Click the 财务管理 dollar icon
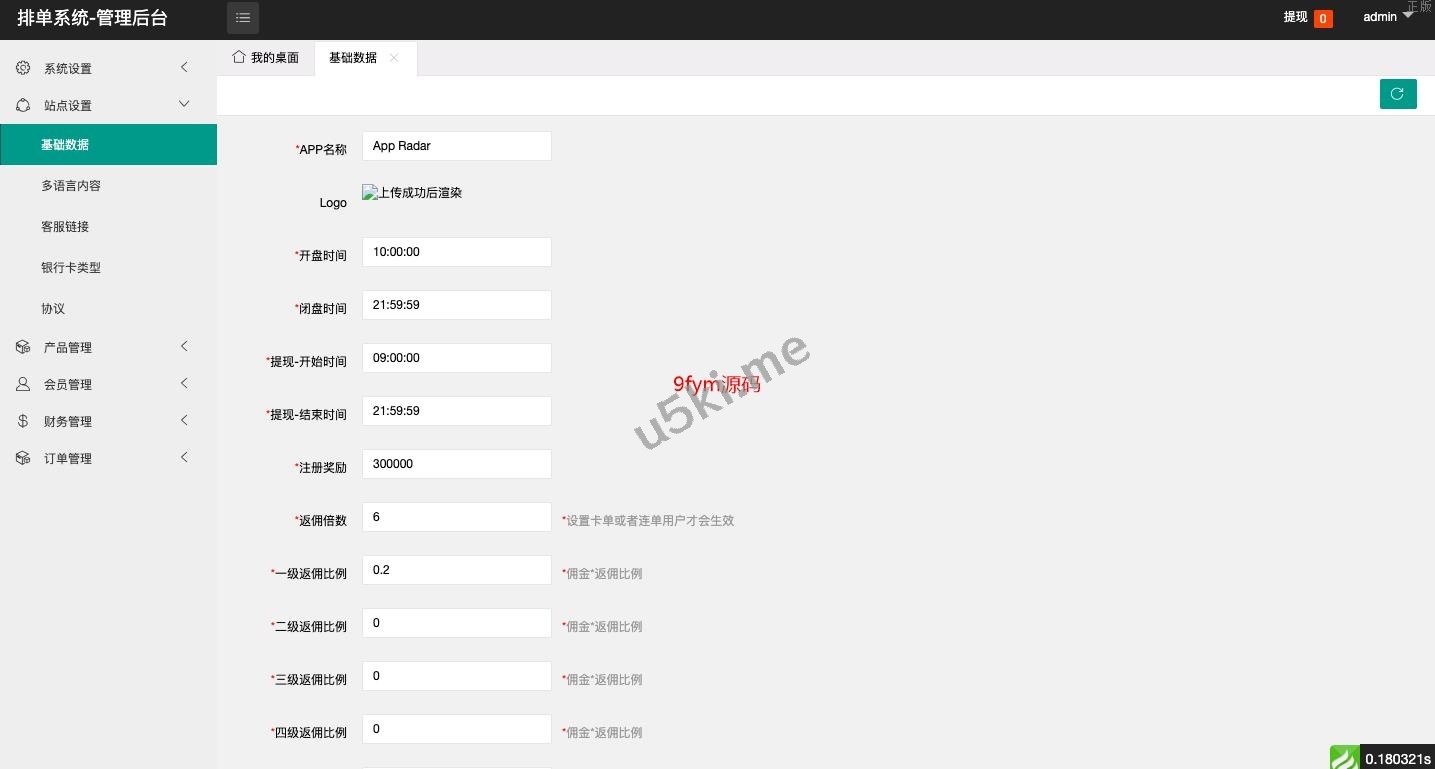 tap(23, 421)
